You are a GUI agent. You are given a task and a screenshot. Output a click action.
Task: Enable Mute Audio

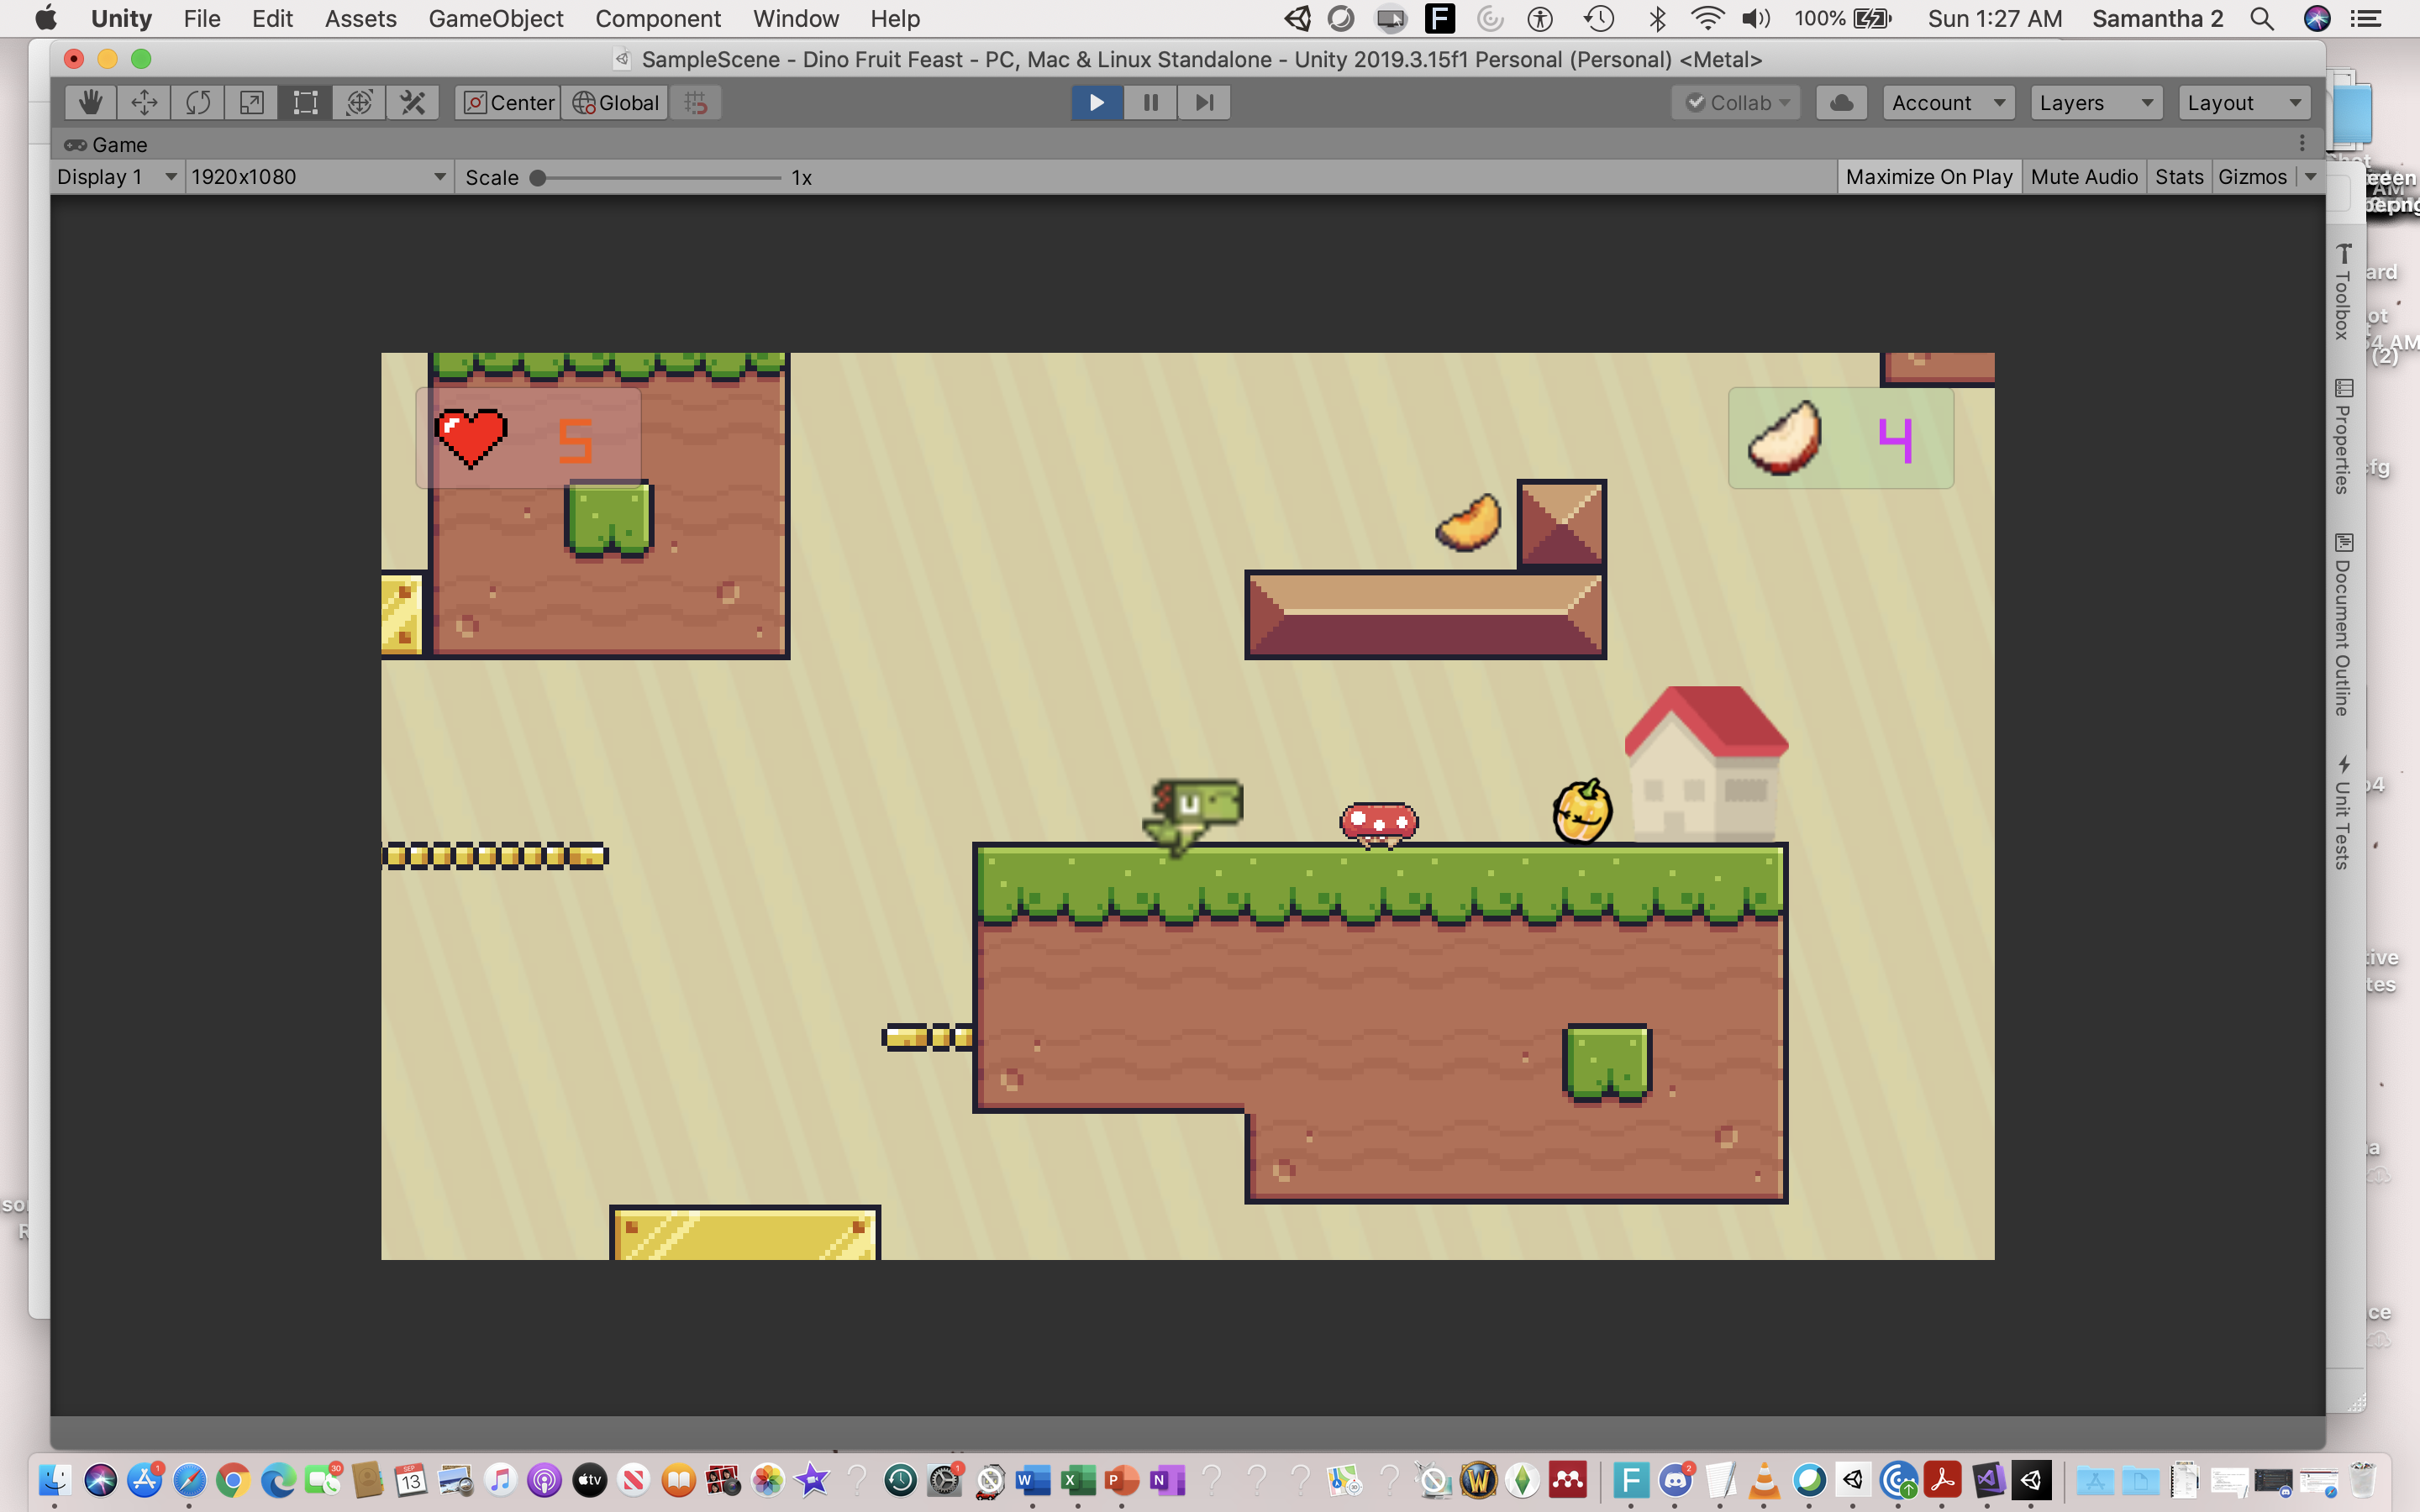click(2084, 177)
